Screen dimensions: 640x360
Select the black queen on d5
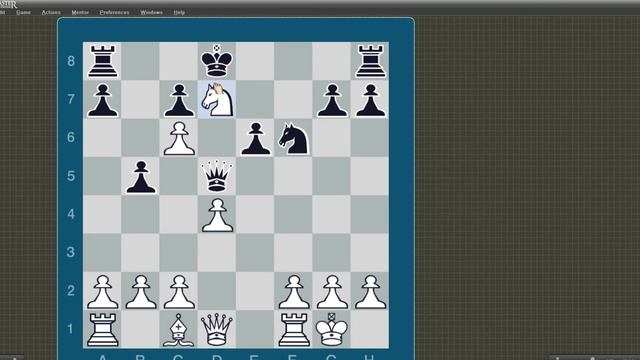[217, 176]
